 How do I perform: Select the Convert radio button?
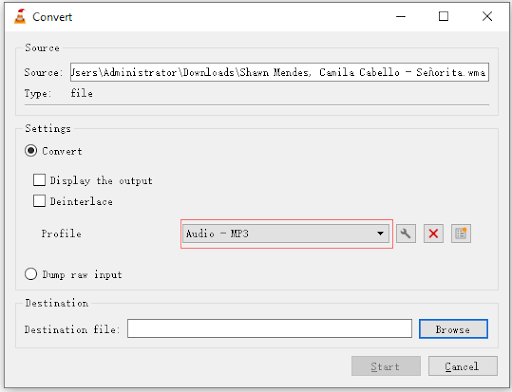[31, 151]
